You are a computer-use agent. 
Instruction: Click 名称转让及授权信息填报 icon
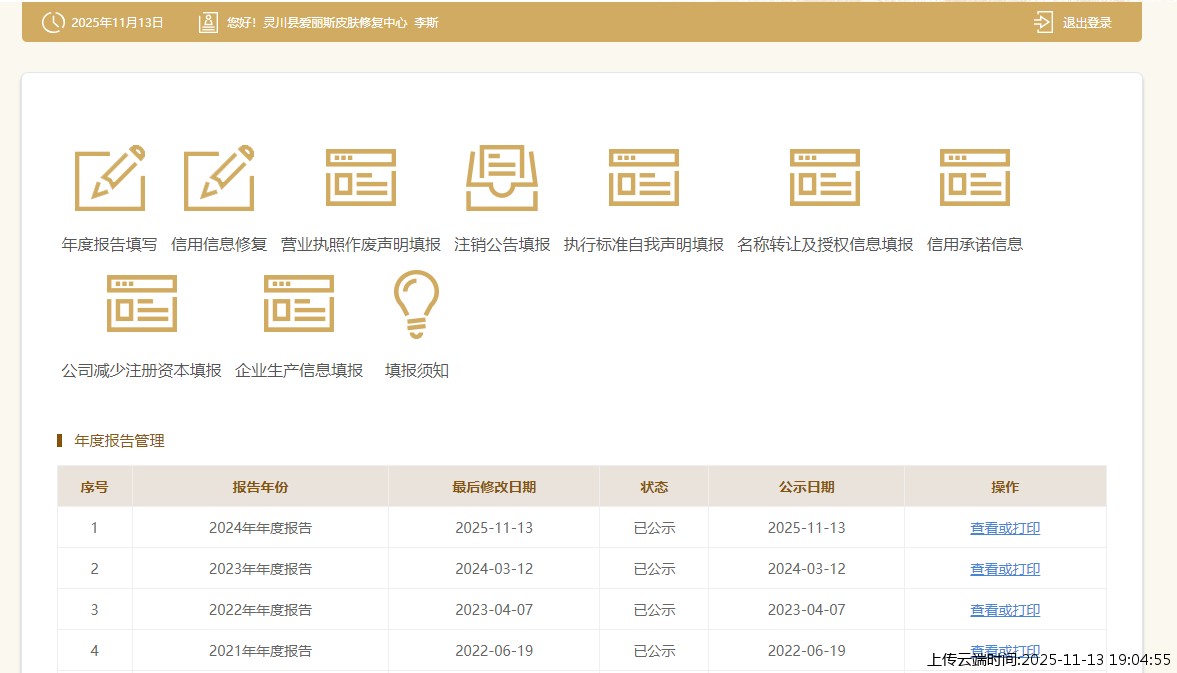click(x=825, y=178)
